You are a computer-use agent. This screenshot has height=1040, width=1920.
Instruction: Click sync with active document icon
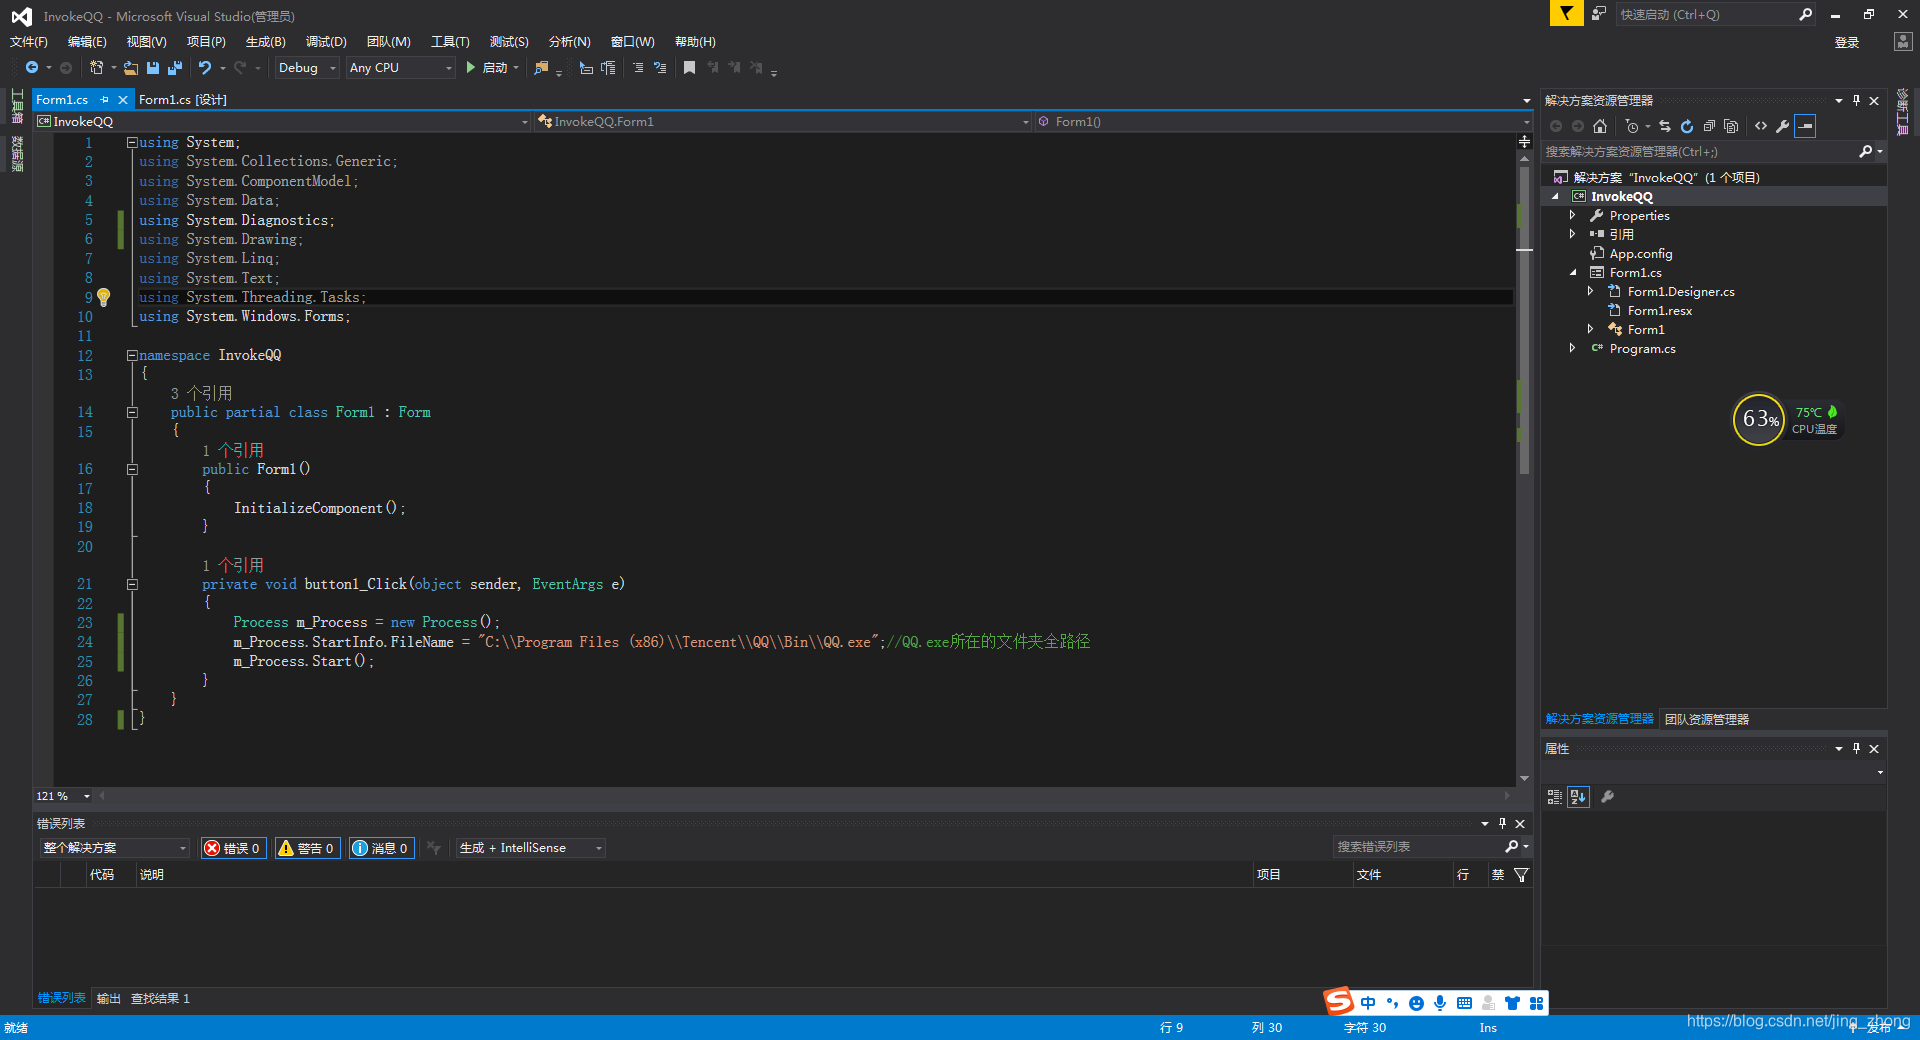(x=1665, y=126)
